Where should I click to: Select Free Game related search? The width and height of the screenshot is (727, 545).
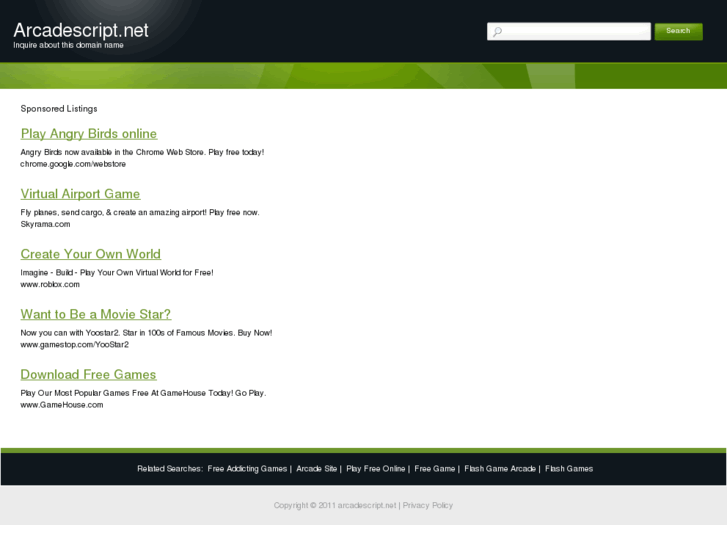434,469
